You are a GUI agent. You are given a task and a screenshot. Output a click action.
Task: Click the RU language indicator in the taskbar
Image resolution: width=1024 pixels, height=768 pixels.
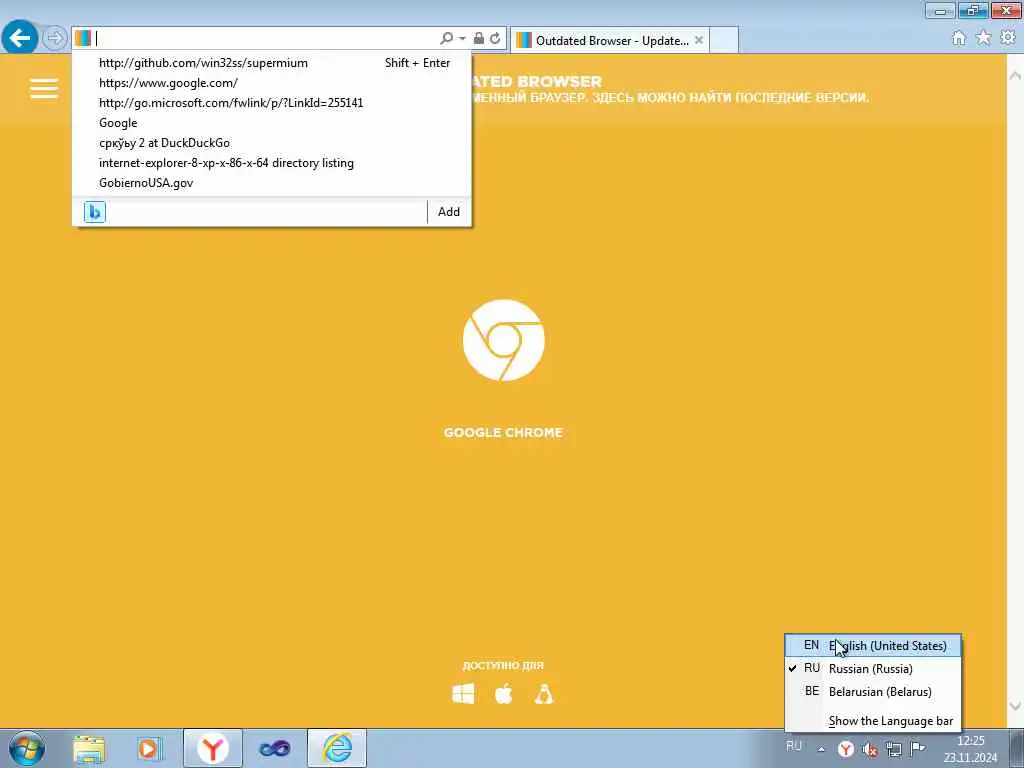(793, 746)
